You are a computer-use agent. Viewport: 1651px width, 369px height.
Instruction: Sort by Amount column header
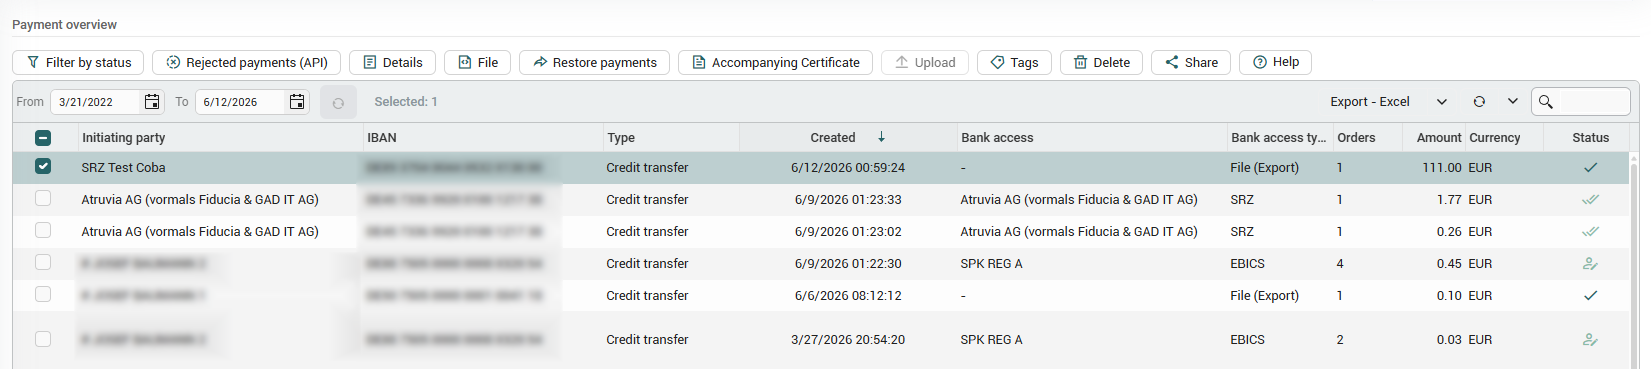(x=1438, y=138)
